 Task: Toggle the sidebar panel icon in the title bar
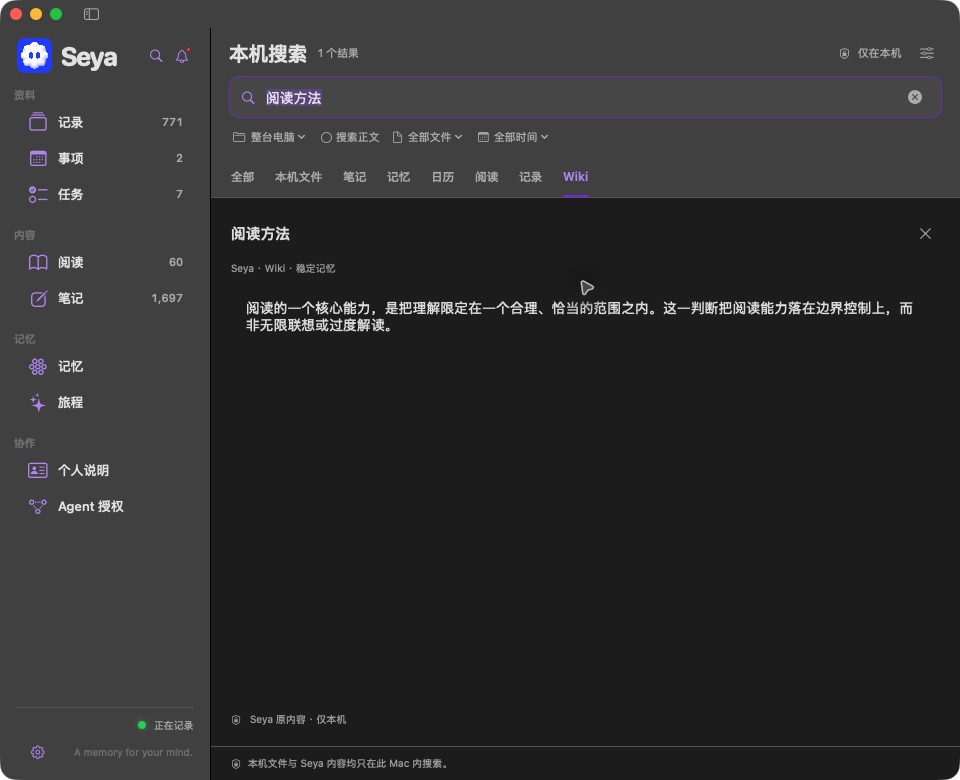(91, 14)
